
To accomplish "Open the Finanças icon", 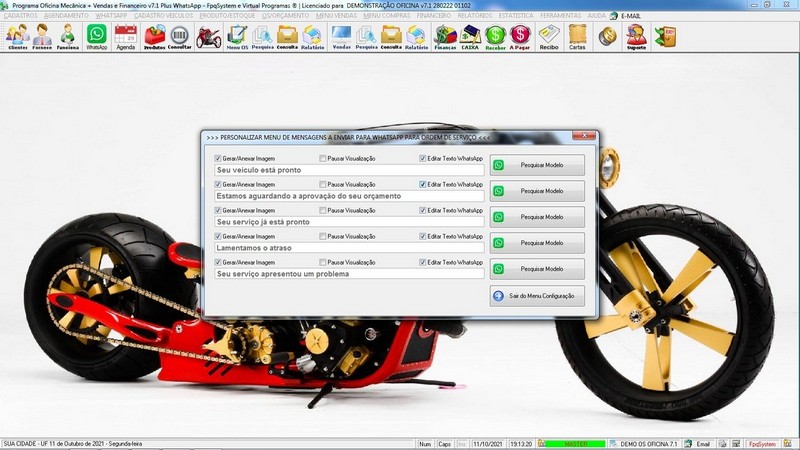I will coord(445,37).
